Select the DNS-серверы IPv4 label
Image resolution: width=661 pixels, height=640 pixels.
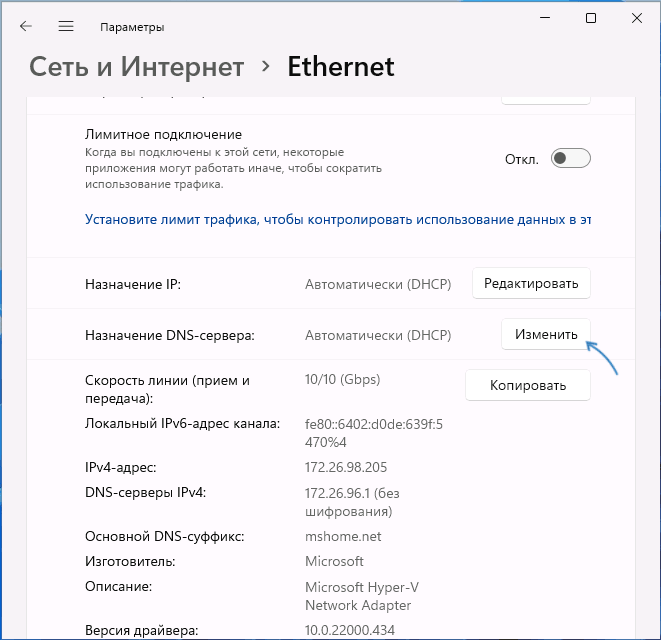coord(145,492)
